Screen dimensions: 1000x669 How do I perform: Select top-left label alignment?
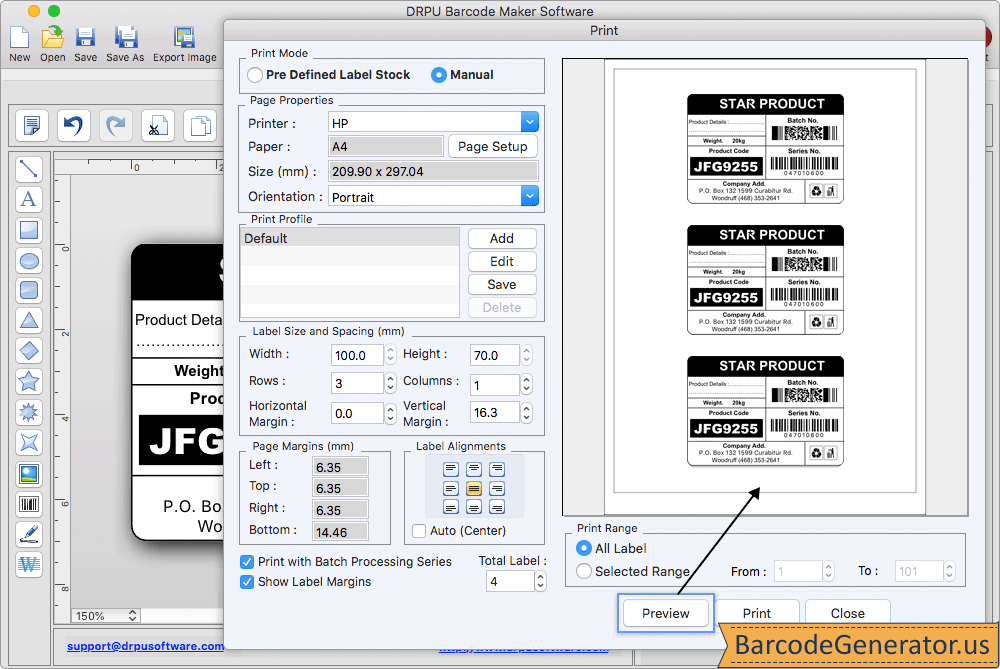pos(451,469)
